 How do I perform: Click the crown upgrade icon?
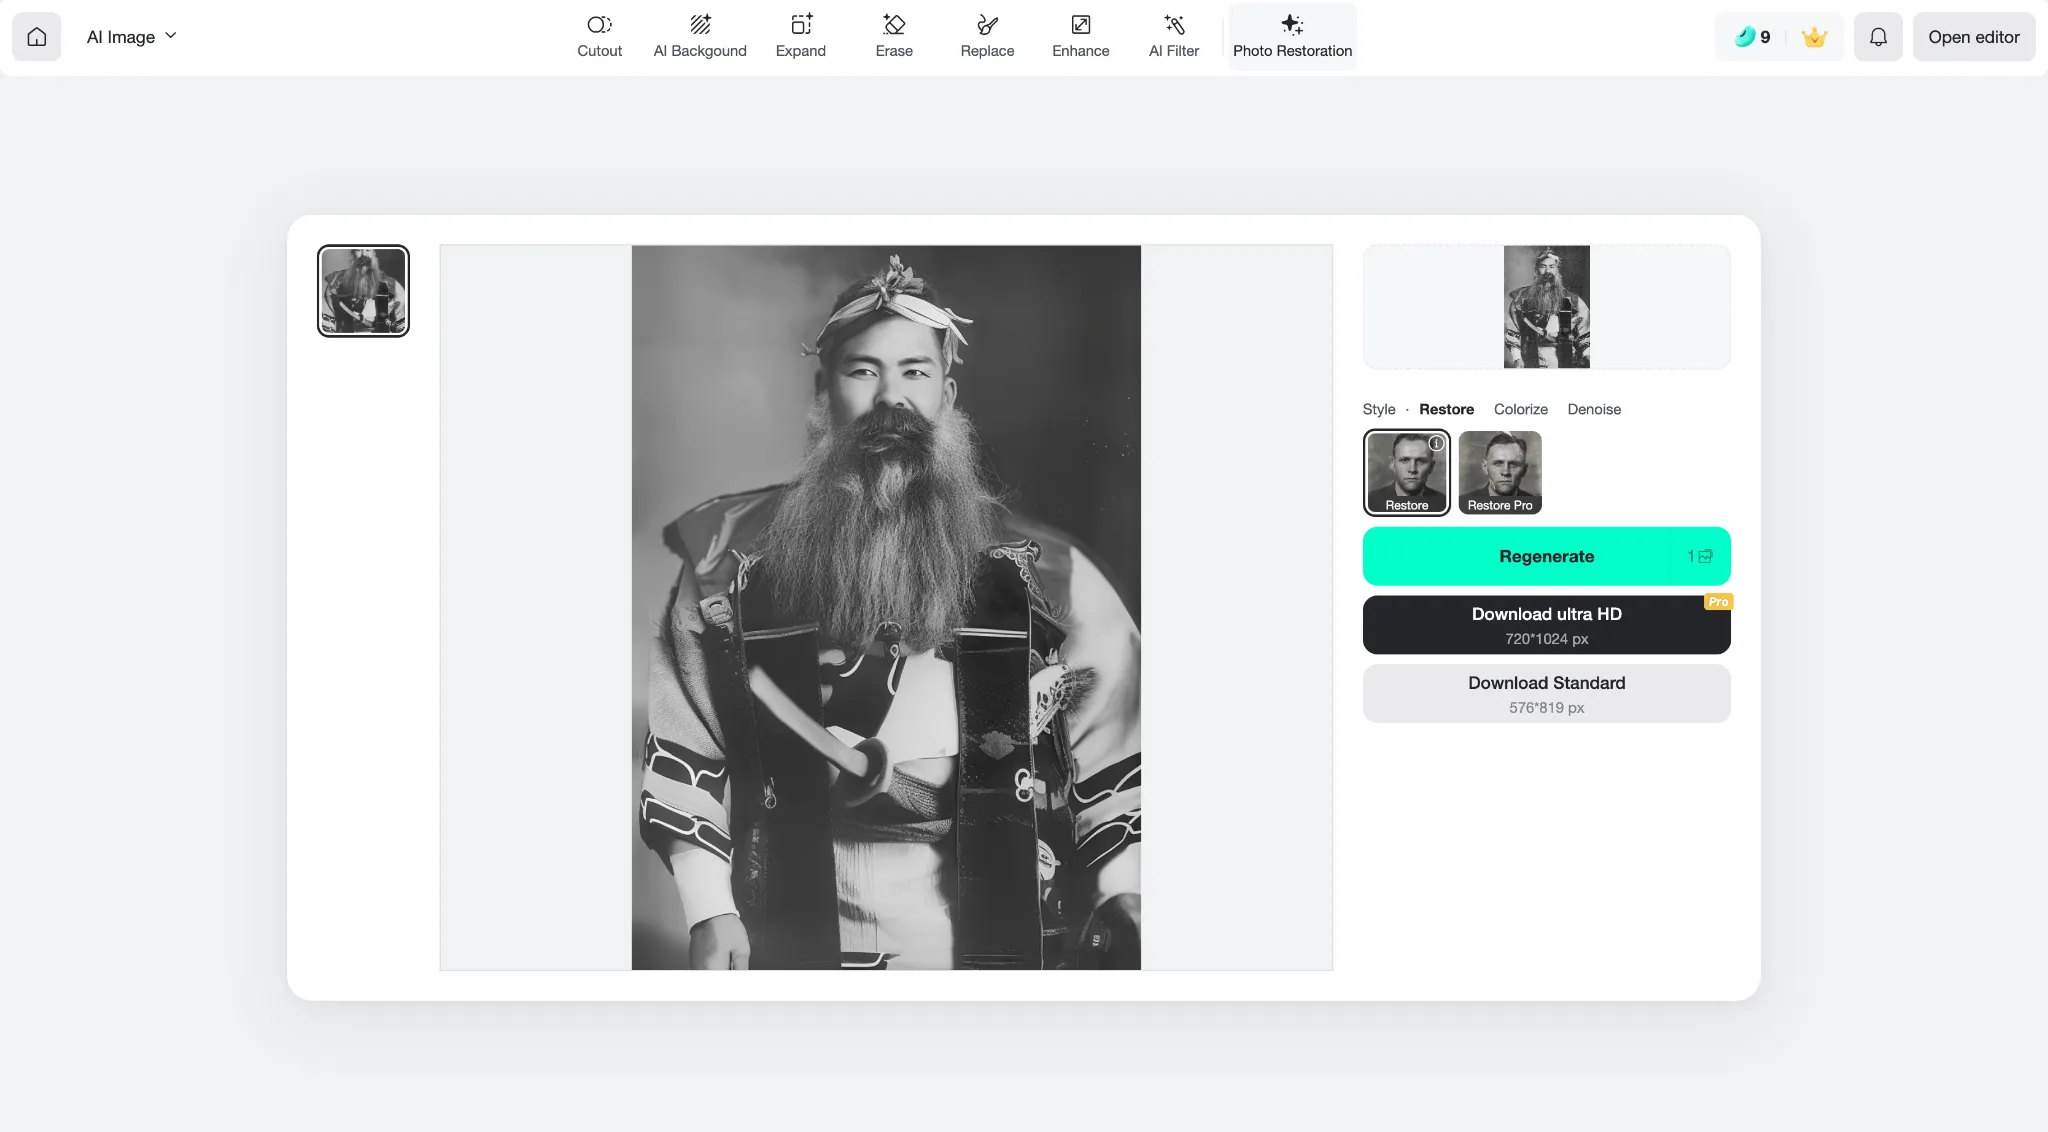click(x=1814, y=37)
